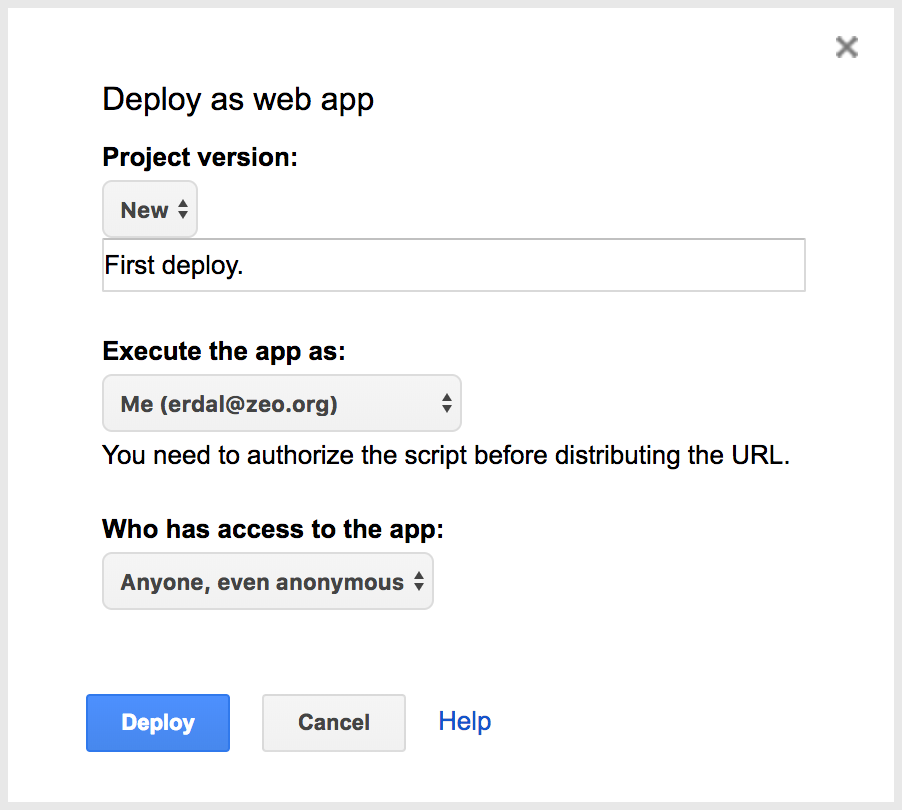The image size is (902, 810).
Task: Expand the Who has access selector
Action: [x=267, y=582]
